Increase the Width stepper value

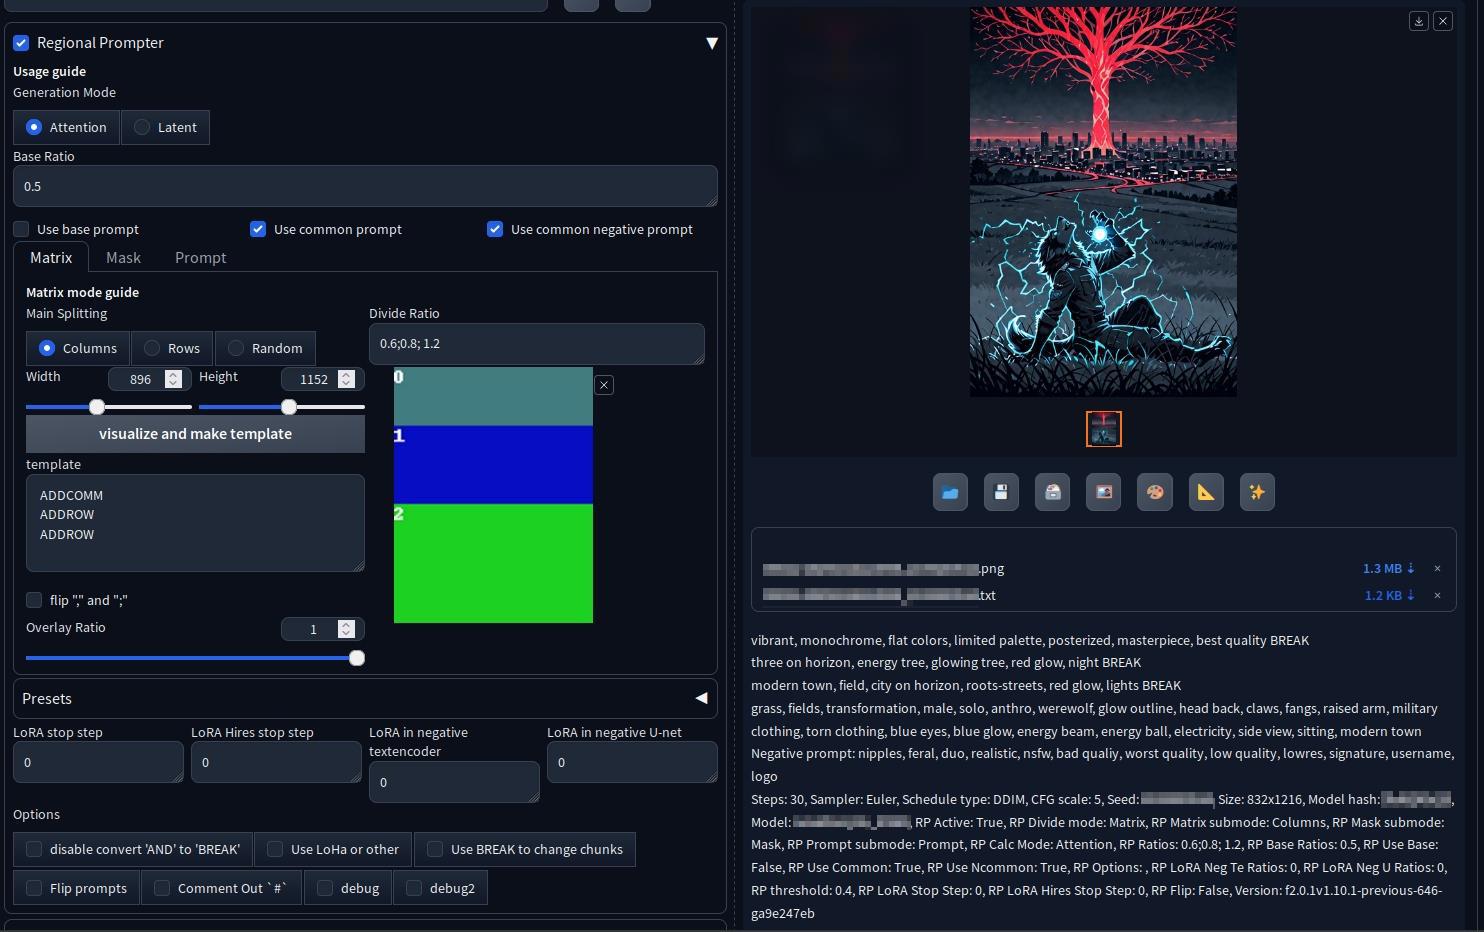(x=173, y=374)
